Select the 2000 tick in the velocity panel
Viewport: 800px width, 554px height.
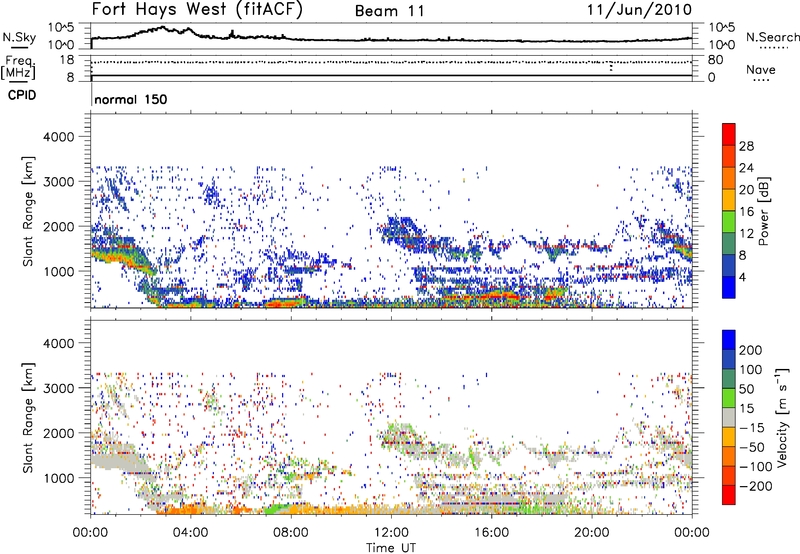coord(58,433)
